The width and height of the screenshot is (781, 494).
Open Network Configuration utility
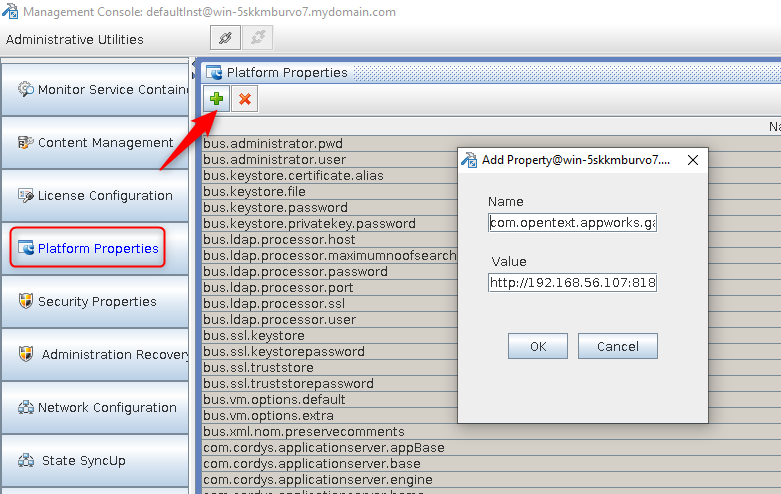[95, 407]
